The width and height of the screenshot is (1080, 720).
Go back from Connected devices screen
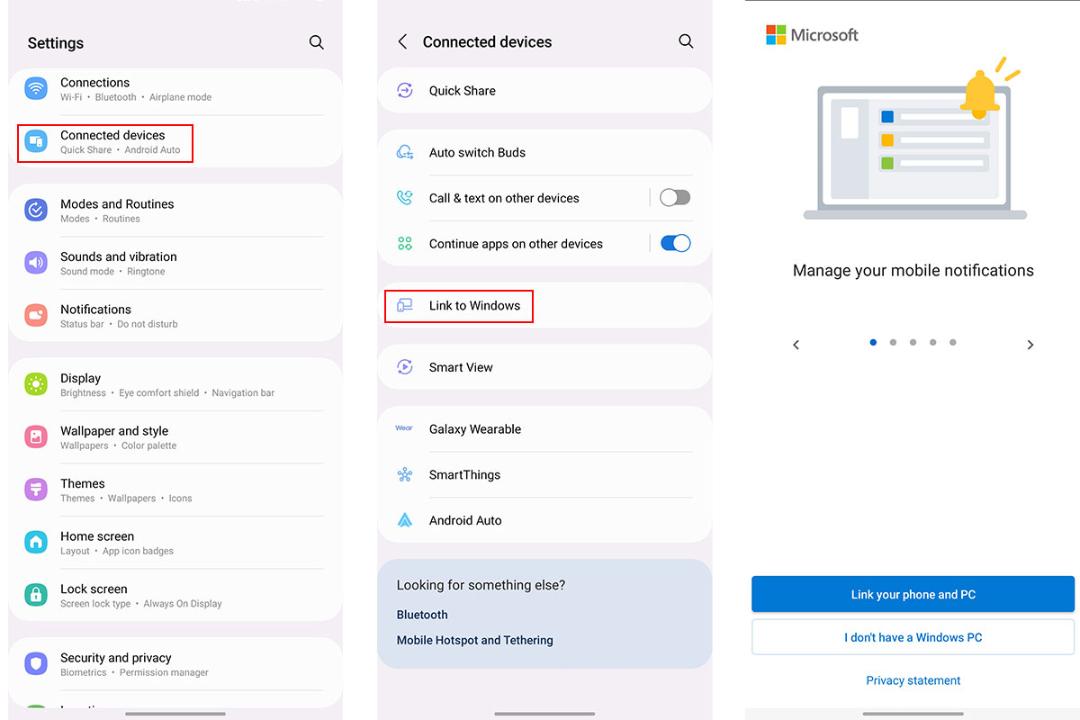403,41
